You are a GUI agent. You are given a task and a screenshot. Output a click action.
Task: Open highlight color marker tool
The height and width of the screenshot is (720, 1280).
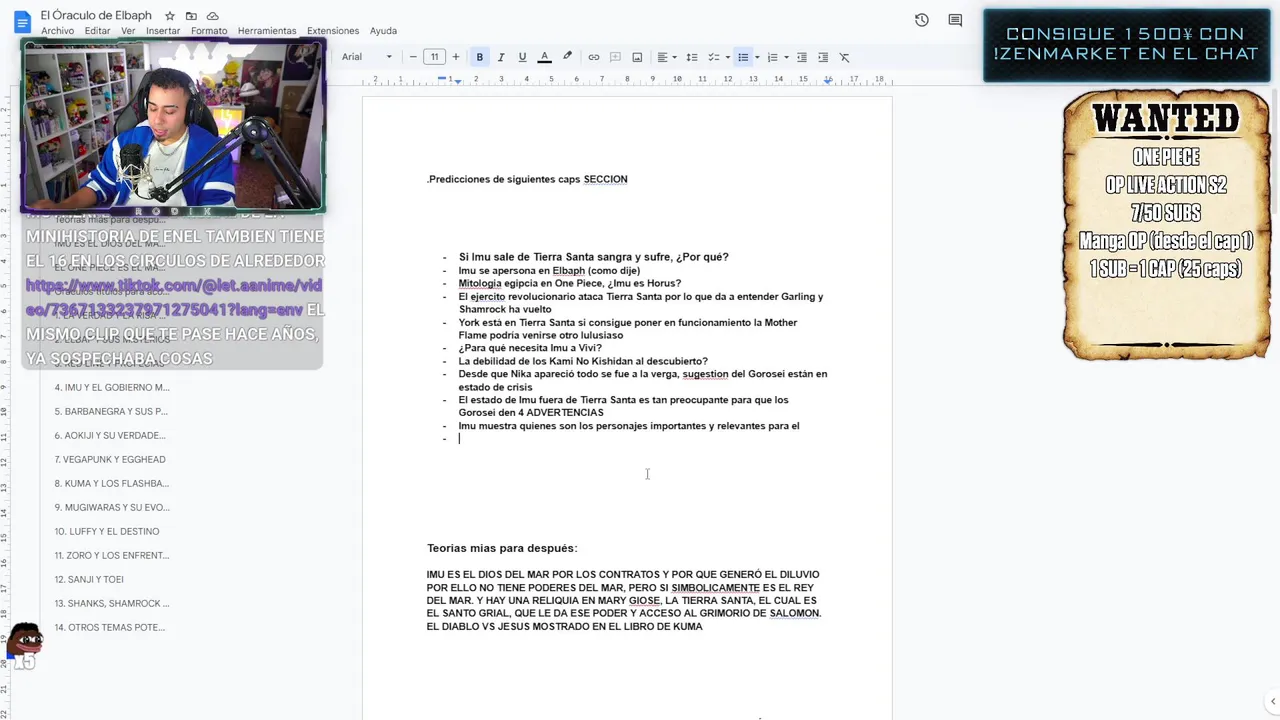[567, 57]
